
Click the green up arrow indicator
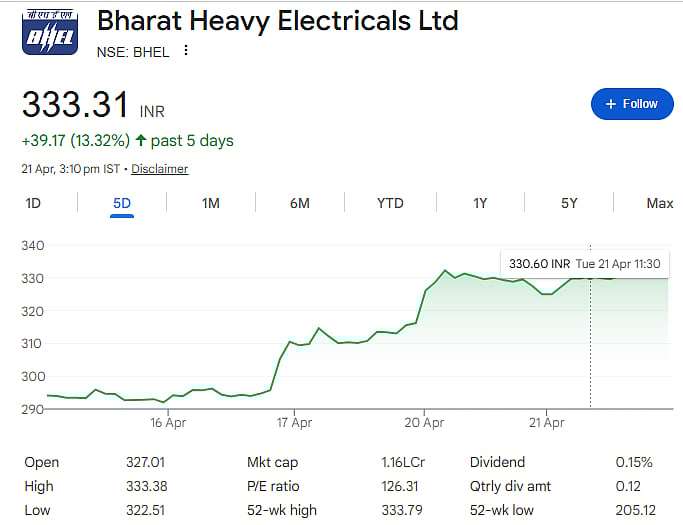pyautogui.click(x=141, y=141)
